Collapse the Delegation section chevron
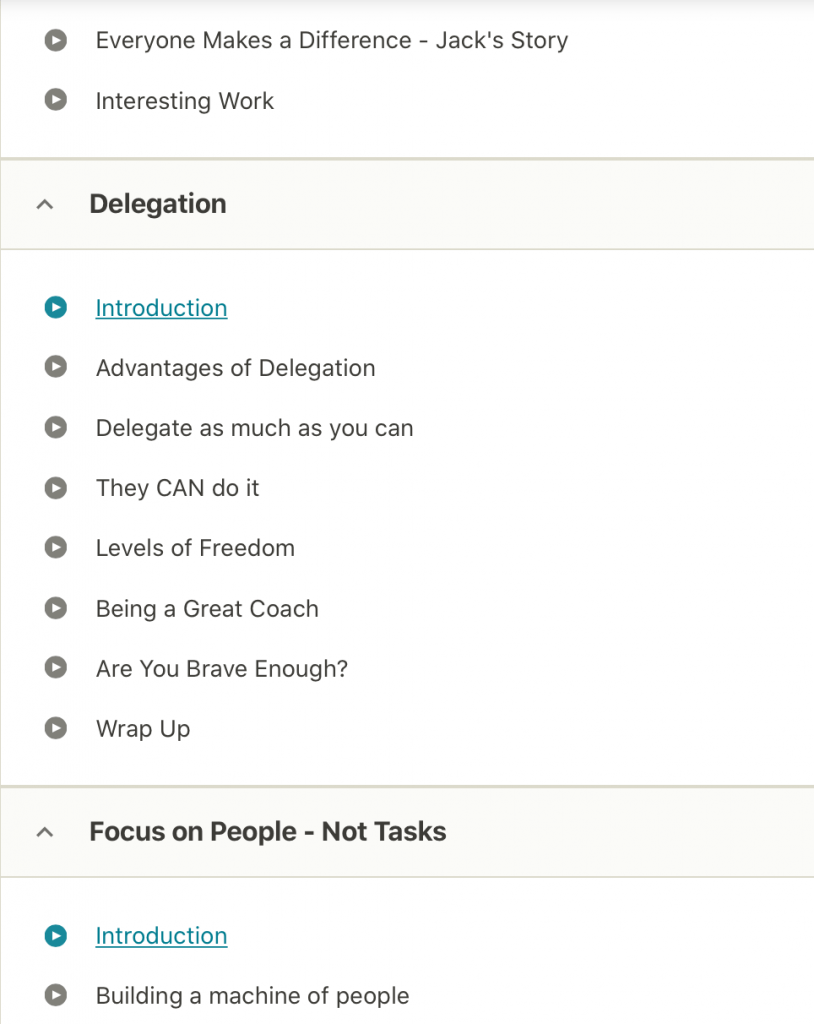Screen dimensions: 814x1024 [43, 204]
